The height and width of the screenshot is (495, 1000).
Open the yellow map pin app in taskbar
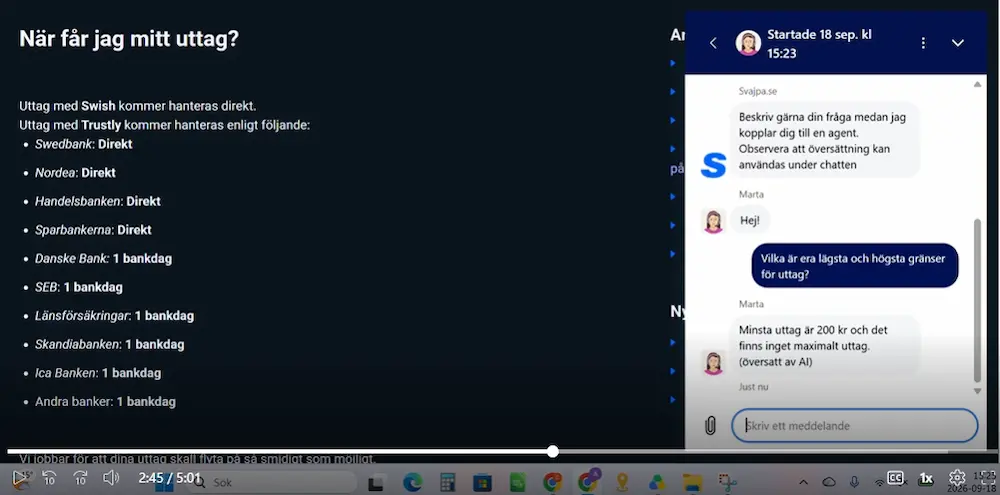[x=622, y=483]
